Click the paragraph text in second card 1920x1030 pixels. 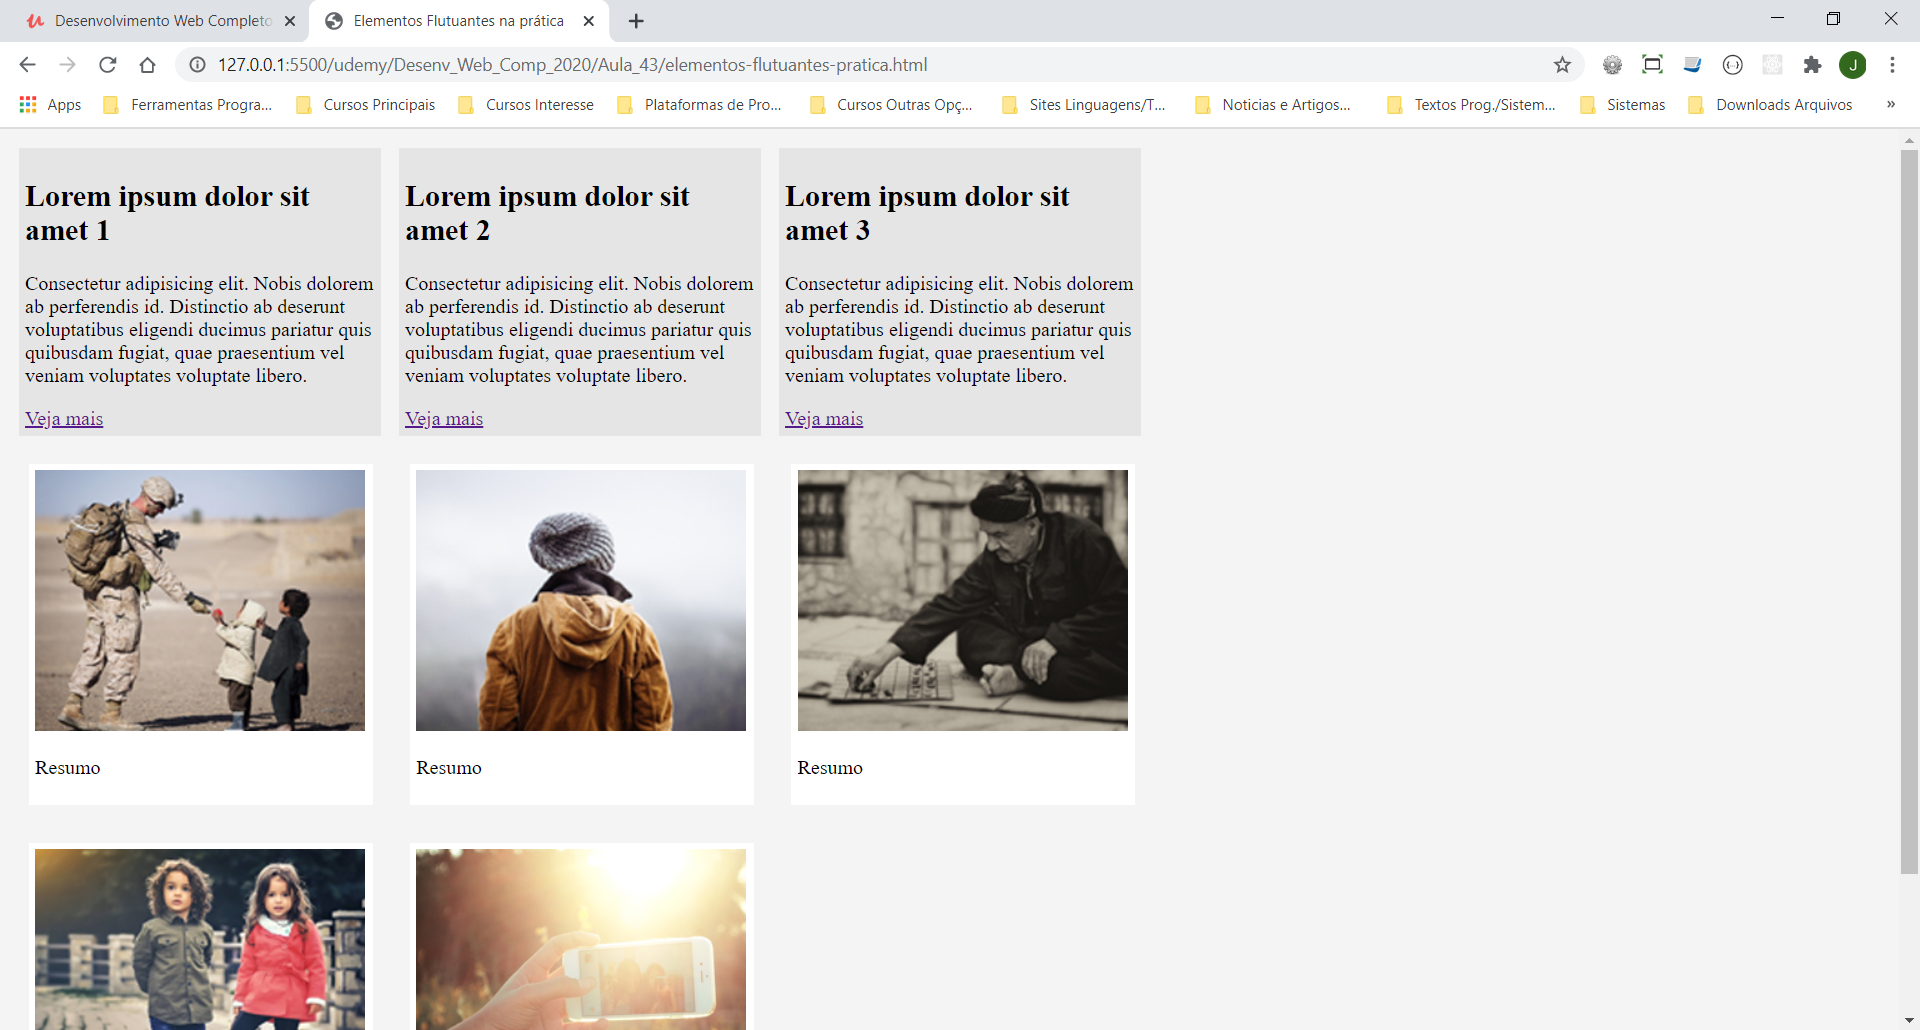point(579,330)
